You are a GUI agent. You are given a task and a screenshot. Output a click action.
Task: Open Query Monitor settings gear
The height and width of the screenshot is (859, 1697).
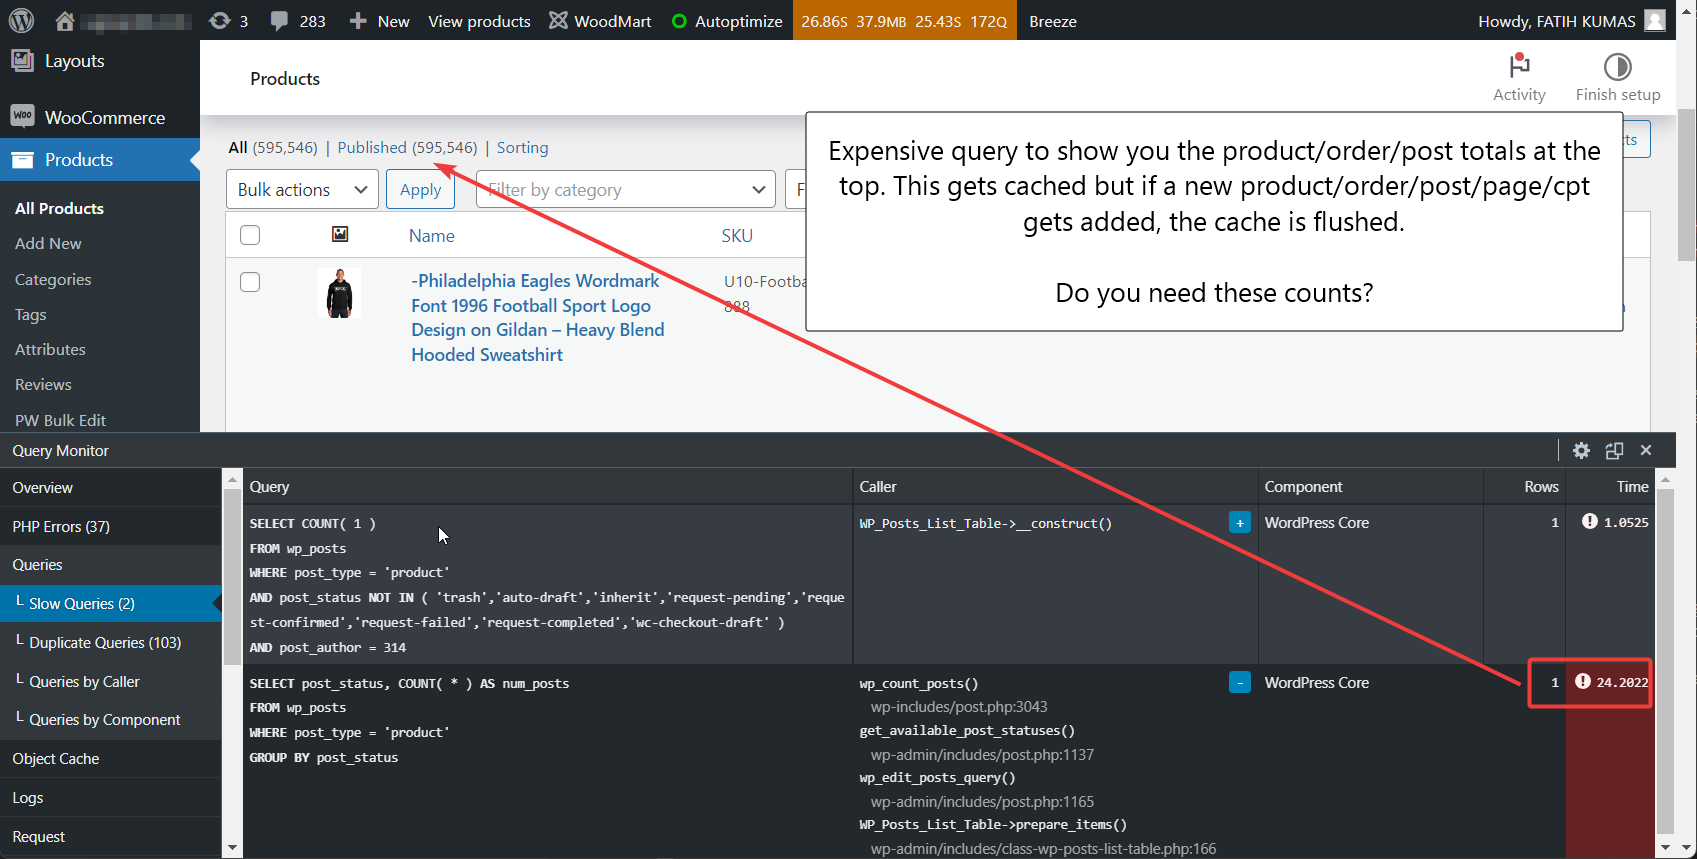(1581, 450)
